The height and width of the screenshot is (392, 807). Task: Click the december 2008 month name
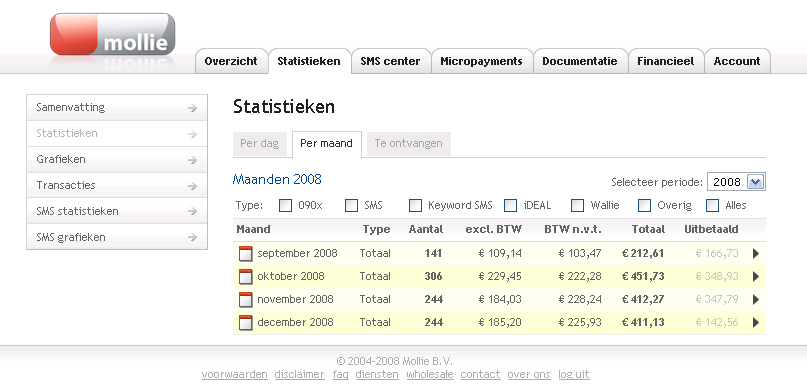coord(295,323)
